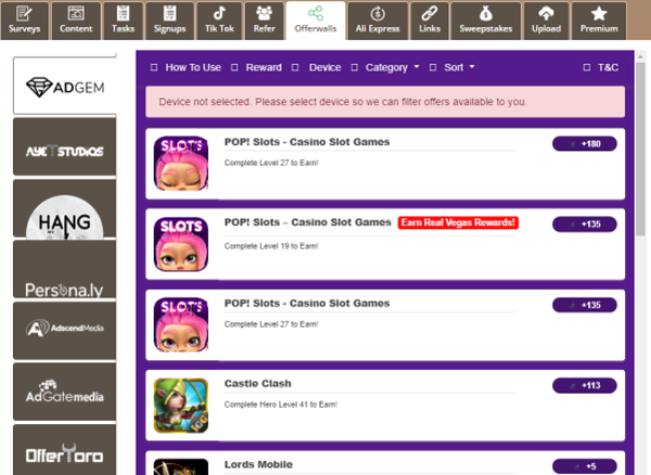Open the T&C link

point(608,67)
